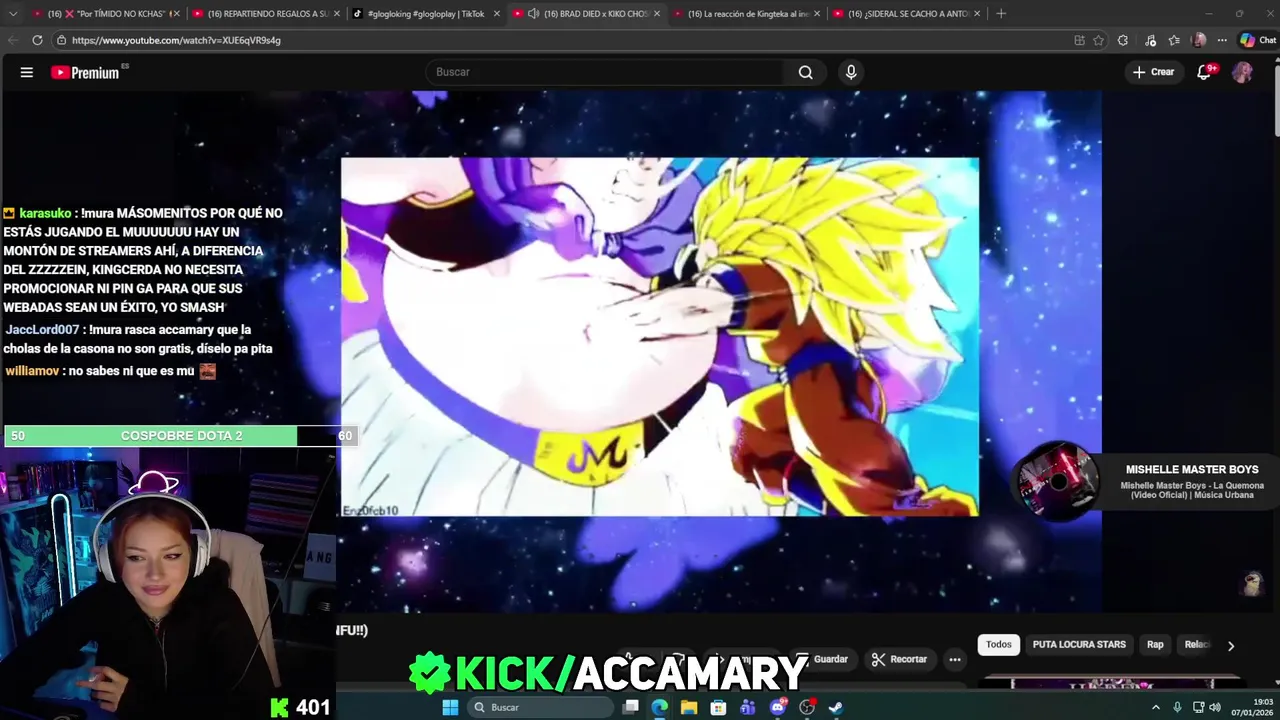The width and height of the screenshot is (1280, 720).
Task: Open taskbar clock 19:03 date
Action: click(1252, 707)
